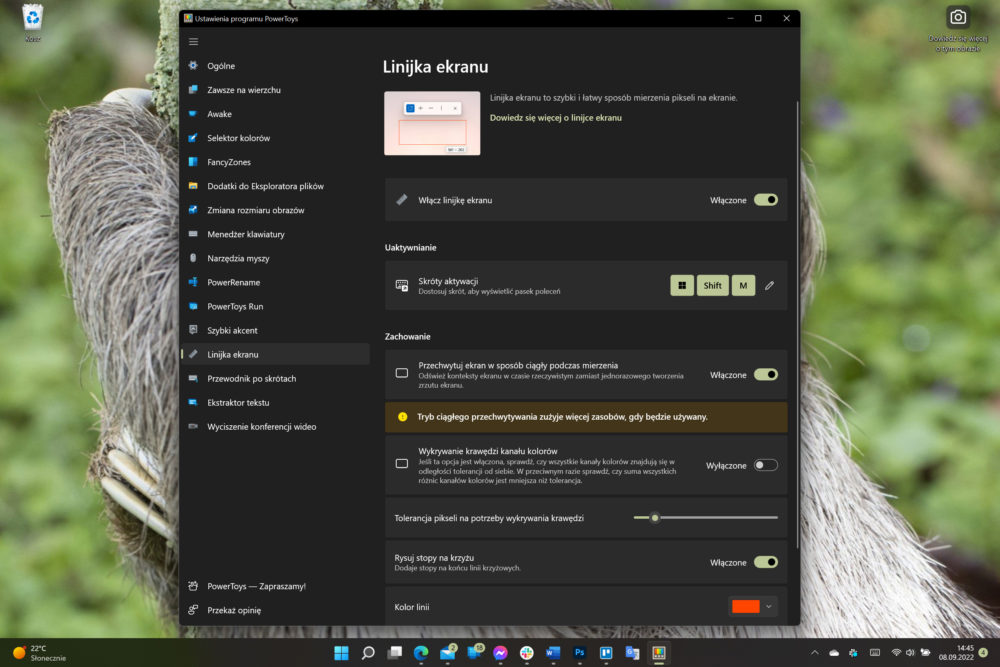Click the Shift key shortcut button
This screenshot has height=667, width=1000.
pyautogui.click(x=712, y=286)
